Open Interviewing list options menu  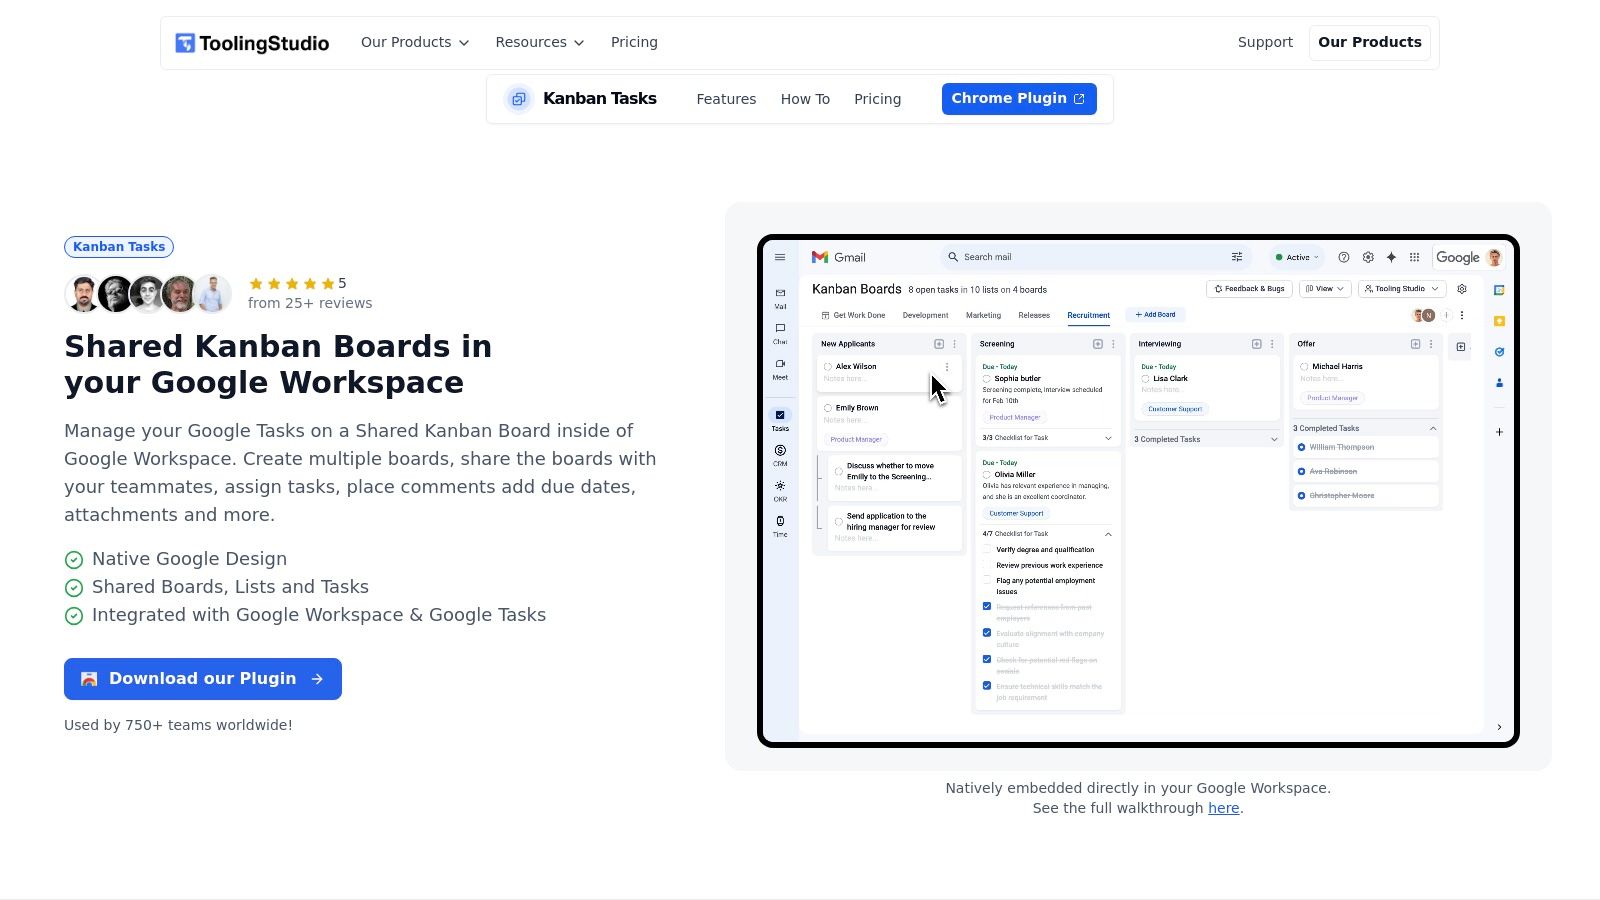click(1272, 344)
